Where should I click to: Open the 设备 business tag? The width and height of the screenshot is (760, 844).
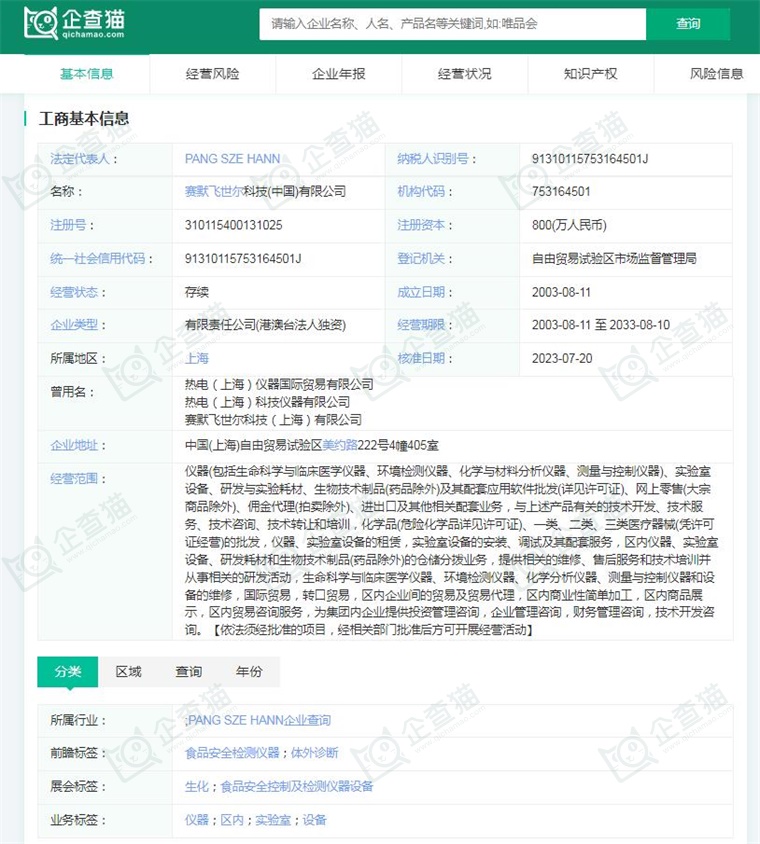pyautogui.click(x=315, y=820)
